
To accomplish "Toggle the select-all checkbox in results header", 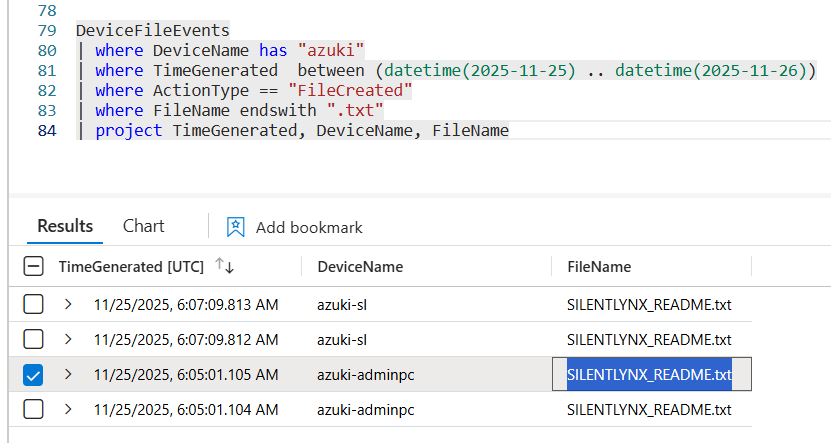I will point(33,267).
